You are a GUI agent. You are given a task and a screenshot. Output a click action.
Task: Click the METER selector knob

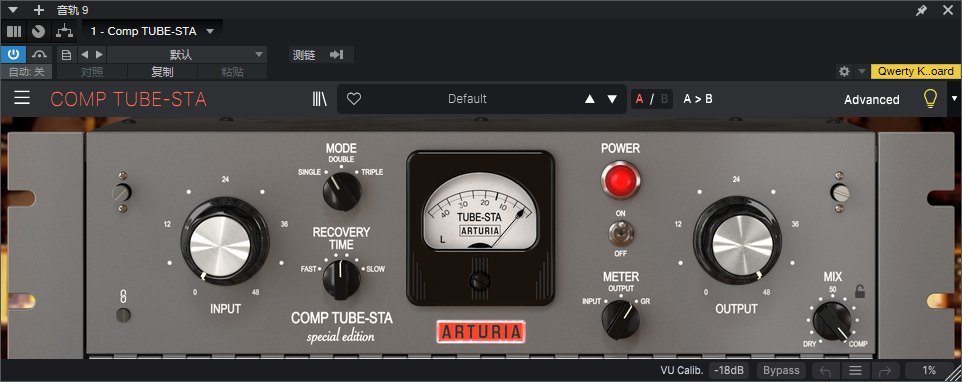[x=620, y=321]
